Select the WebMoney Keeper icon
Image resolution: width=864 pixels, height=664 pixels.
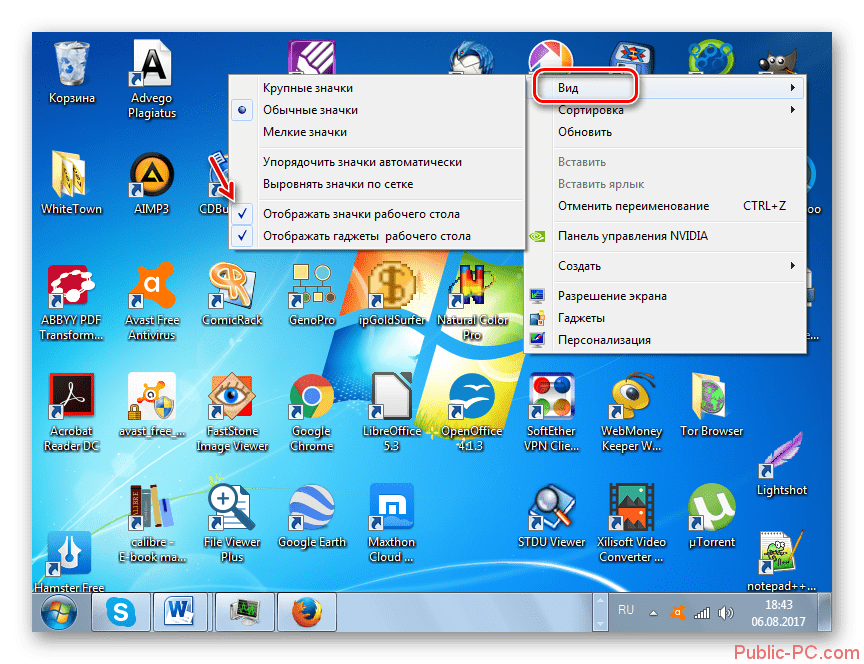[631, 413]
